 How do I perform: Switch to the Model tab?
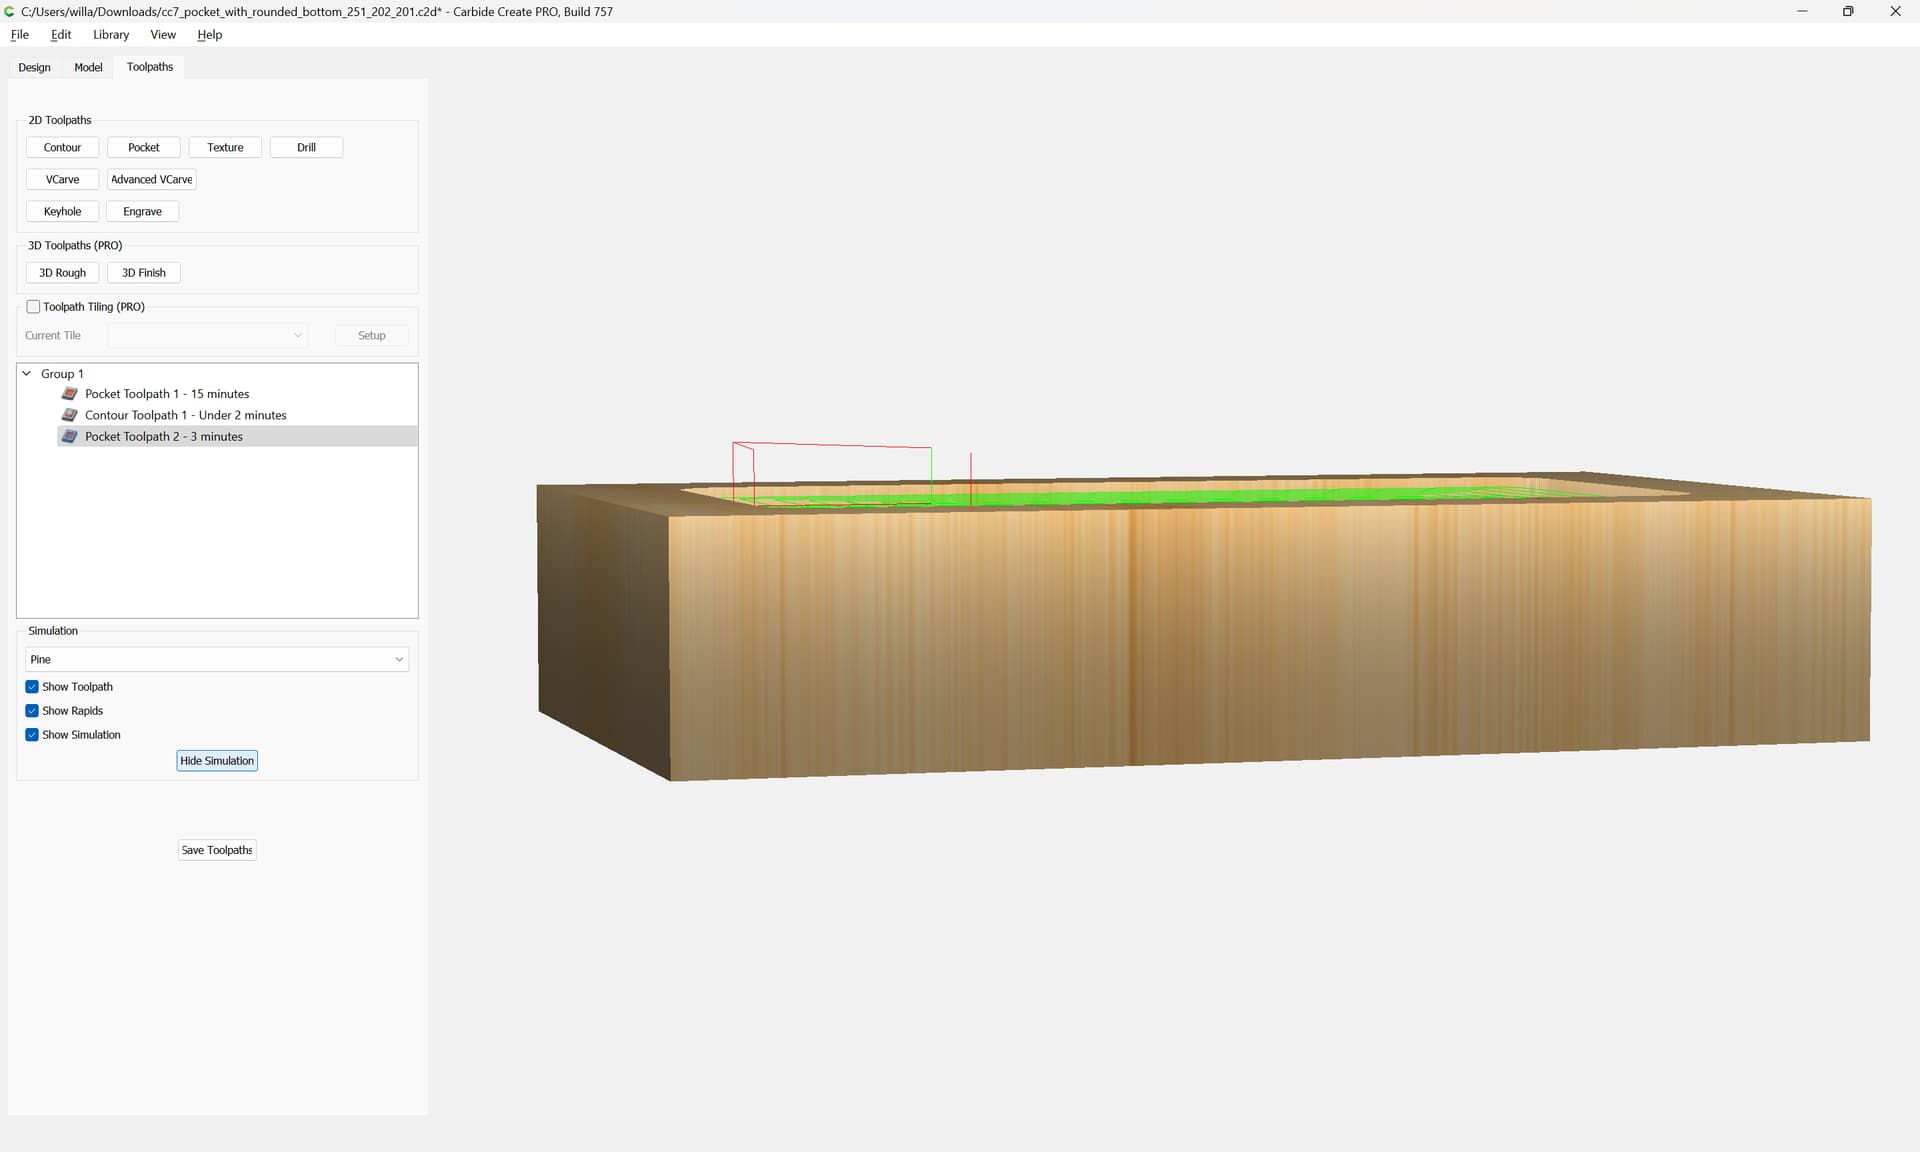(88, 67)
